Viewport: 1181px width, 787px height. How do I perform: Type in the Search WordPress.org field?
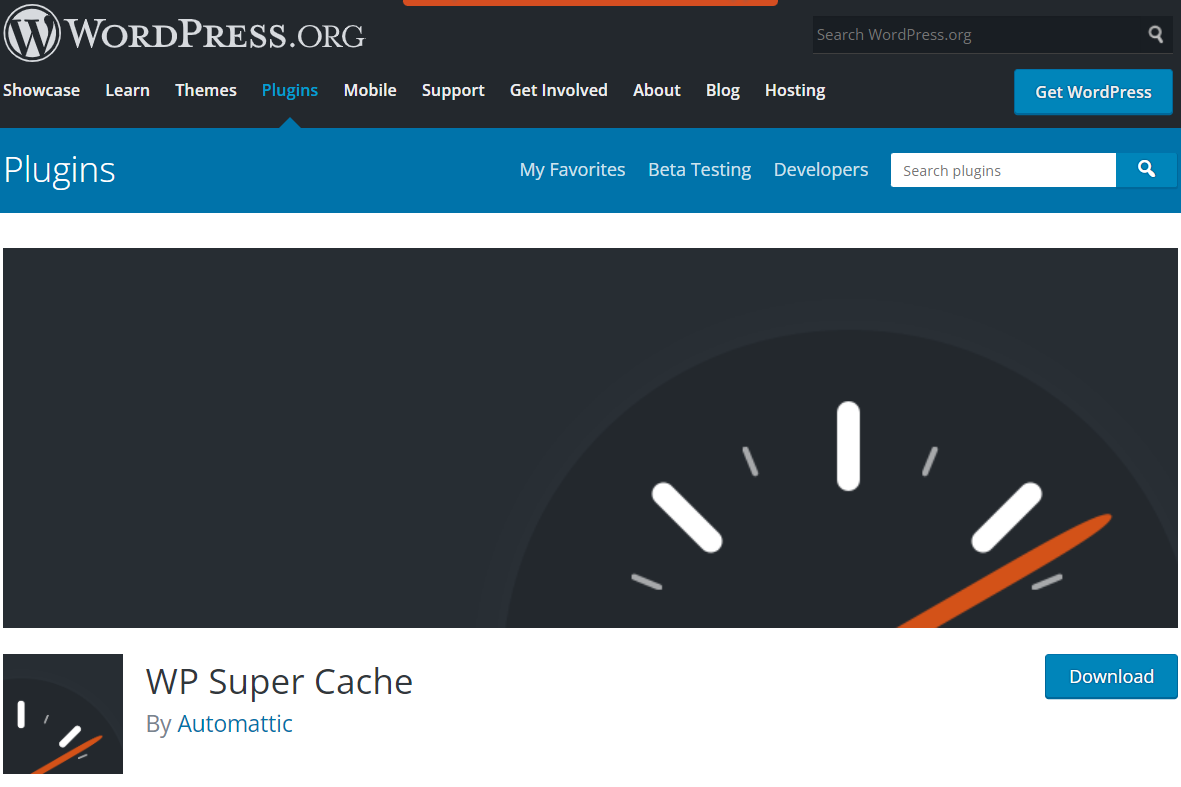pyautogui.click(x=975, y=35)
